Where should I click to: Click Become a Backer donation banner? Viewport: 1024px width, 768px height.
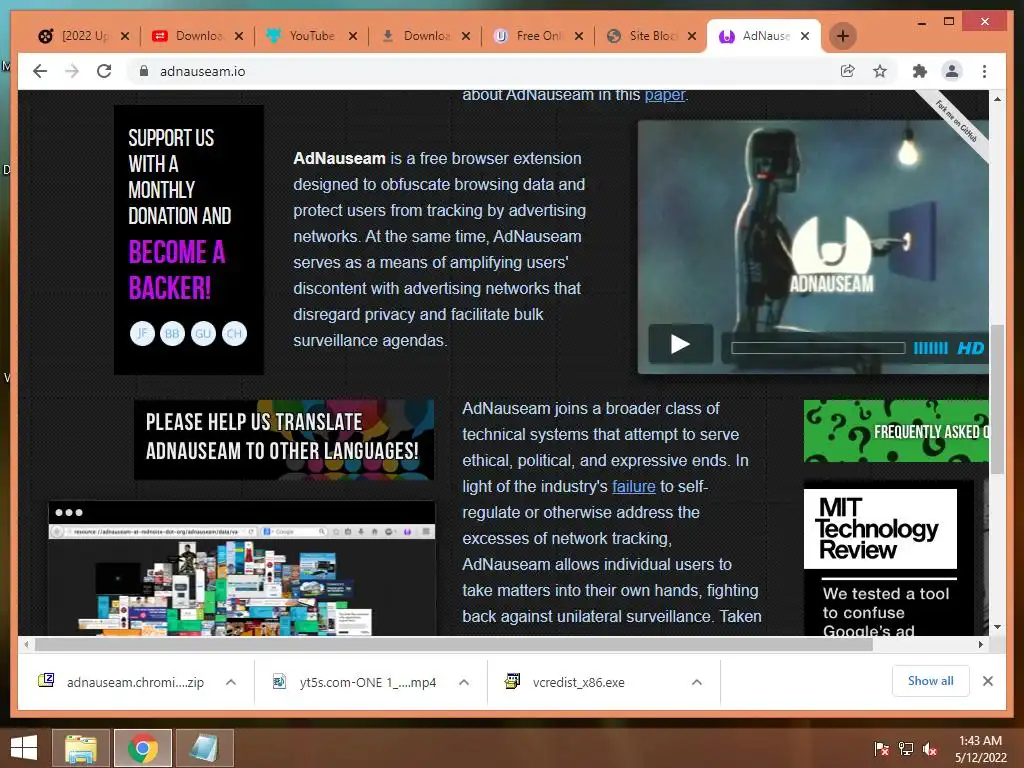[x=189, y=240]
